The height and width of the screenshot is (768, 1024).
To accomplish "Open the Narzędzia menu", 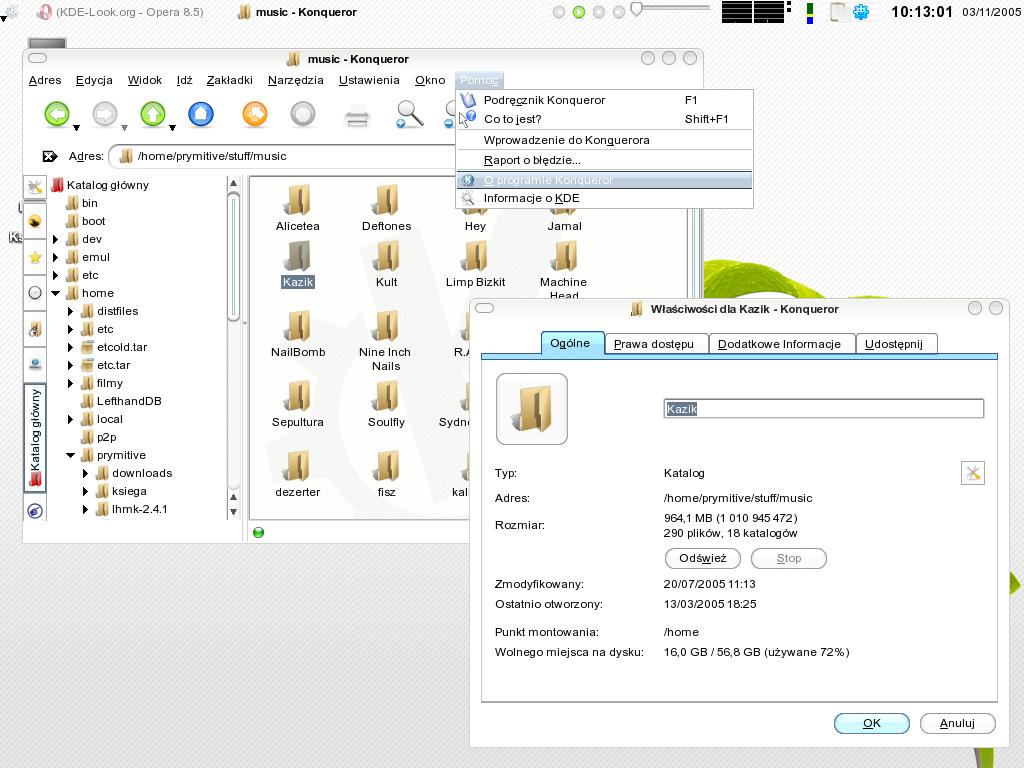I will tap(295, 80).
